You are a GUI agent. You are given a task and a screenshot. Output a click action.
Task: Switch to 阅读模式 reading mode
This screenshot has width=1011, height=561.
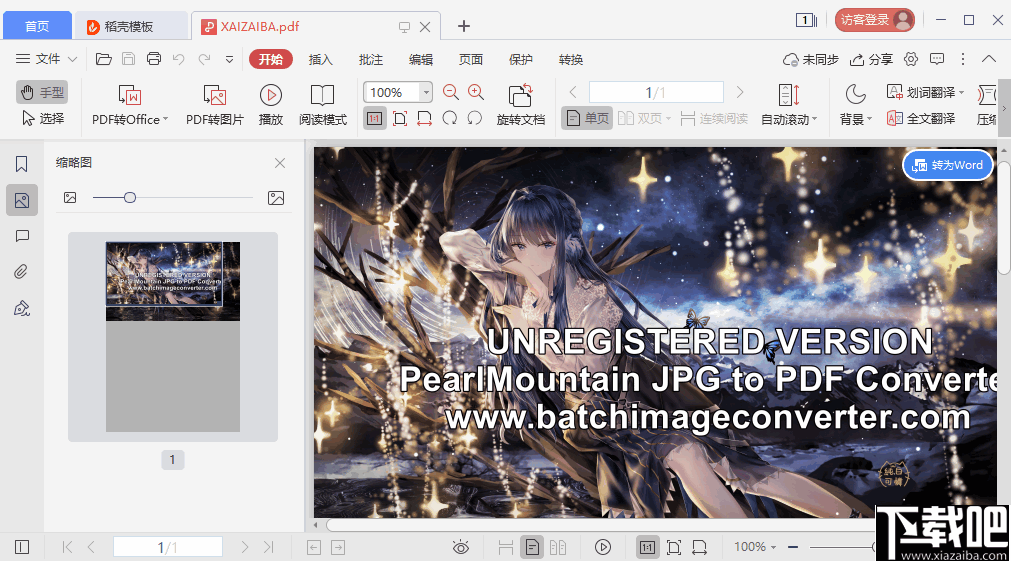pos(322,105)
